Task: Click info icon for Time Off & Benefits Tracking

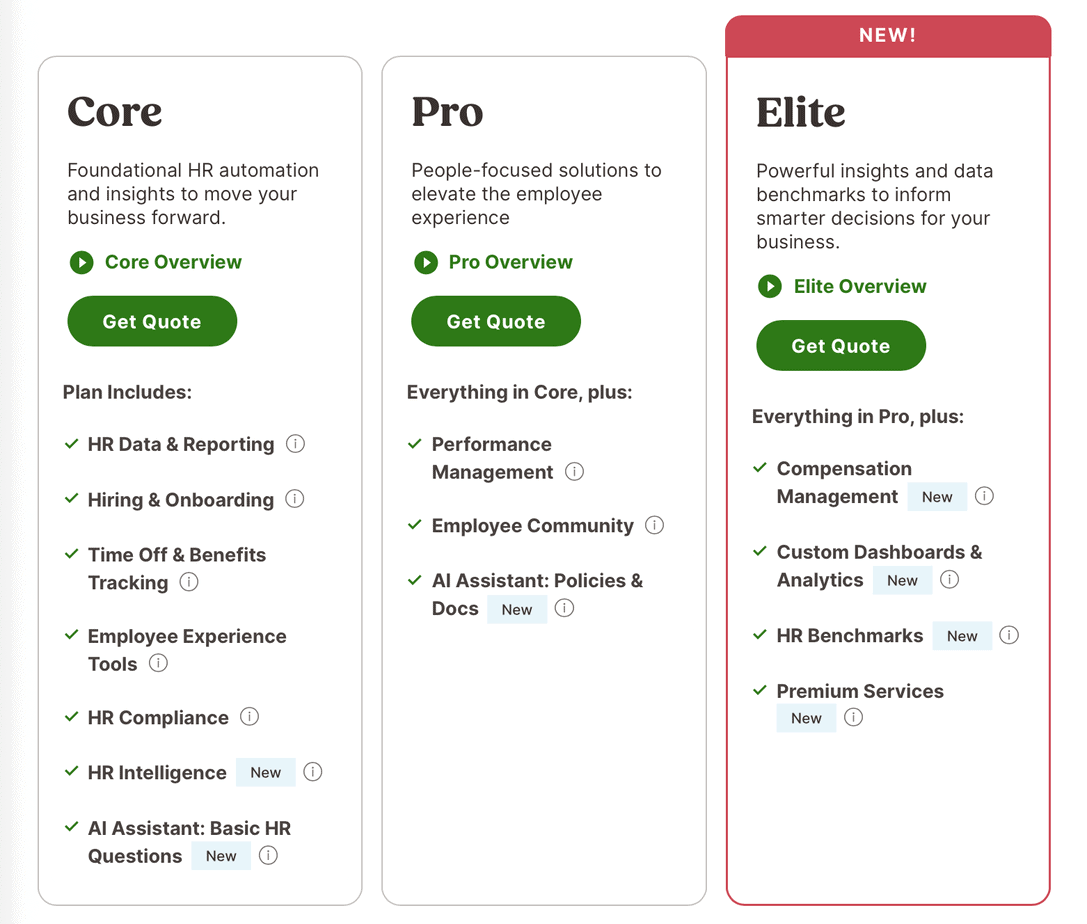Action: tap(189, 582)
